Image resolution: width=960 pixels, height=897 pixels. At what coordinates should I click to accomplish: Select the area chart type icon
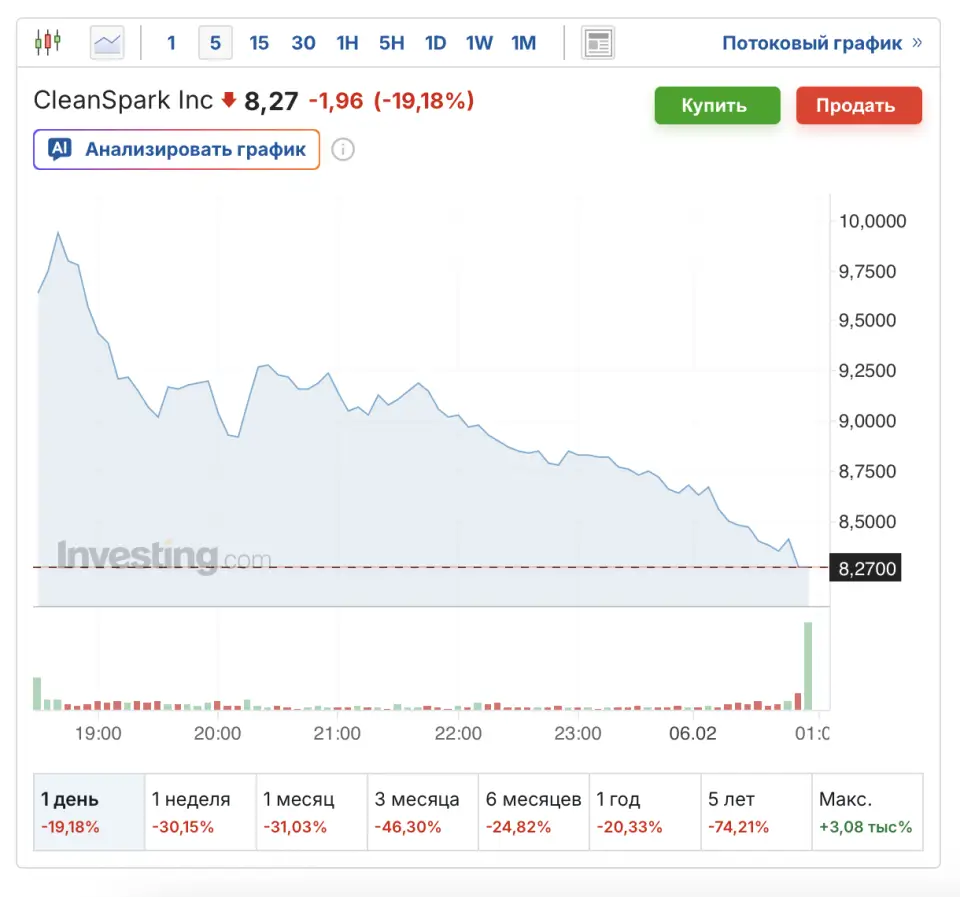pyautogui.click(x=107, y=43)
